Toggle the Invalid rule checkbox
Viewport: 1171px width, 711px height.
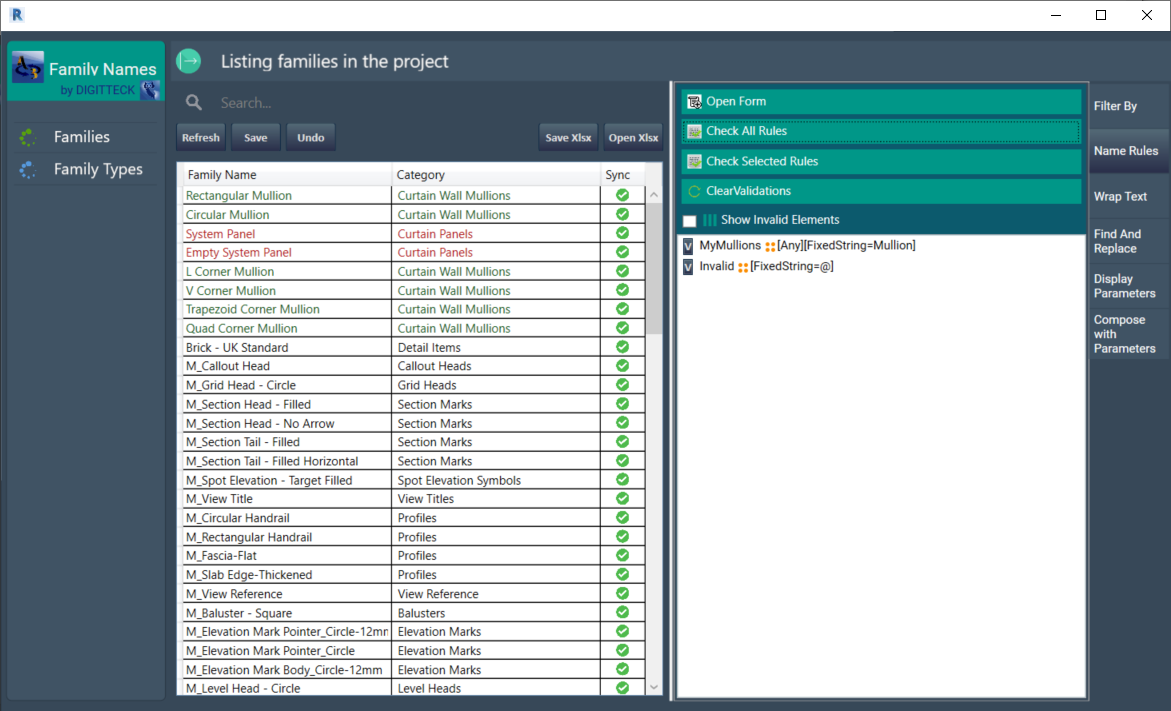[x=688, y=266]
